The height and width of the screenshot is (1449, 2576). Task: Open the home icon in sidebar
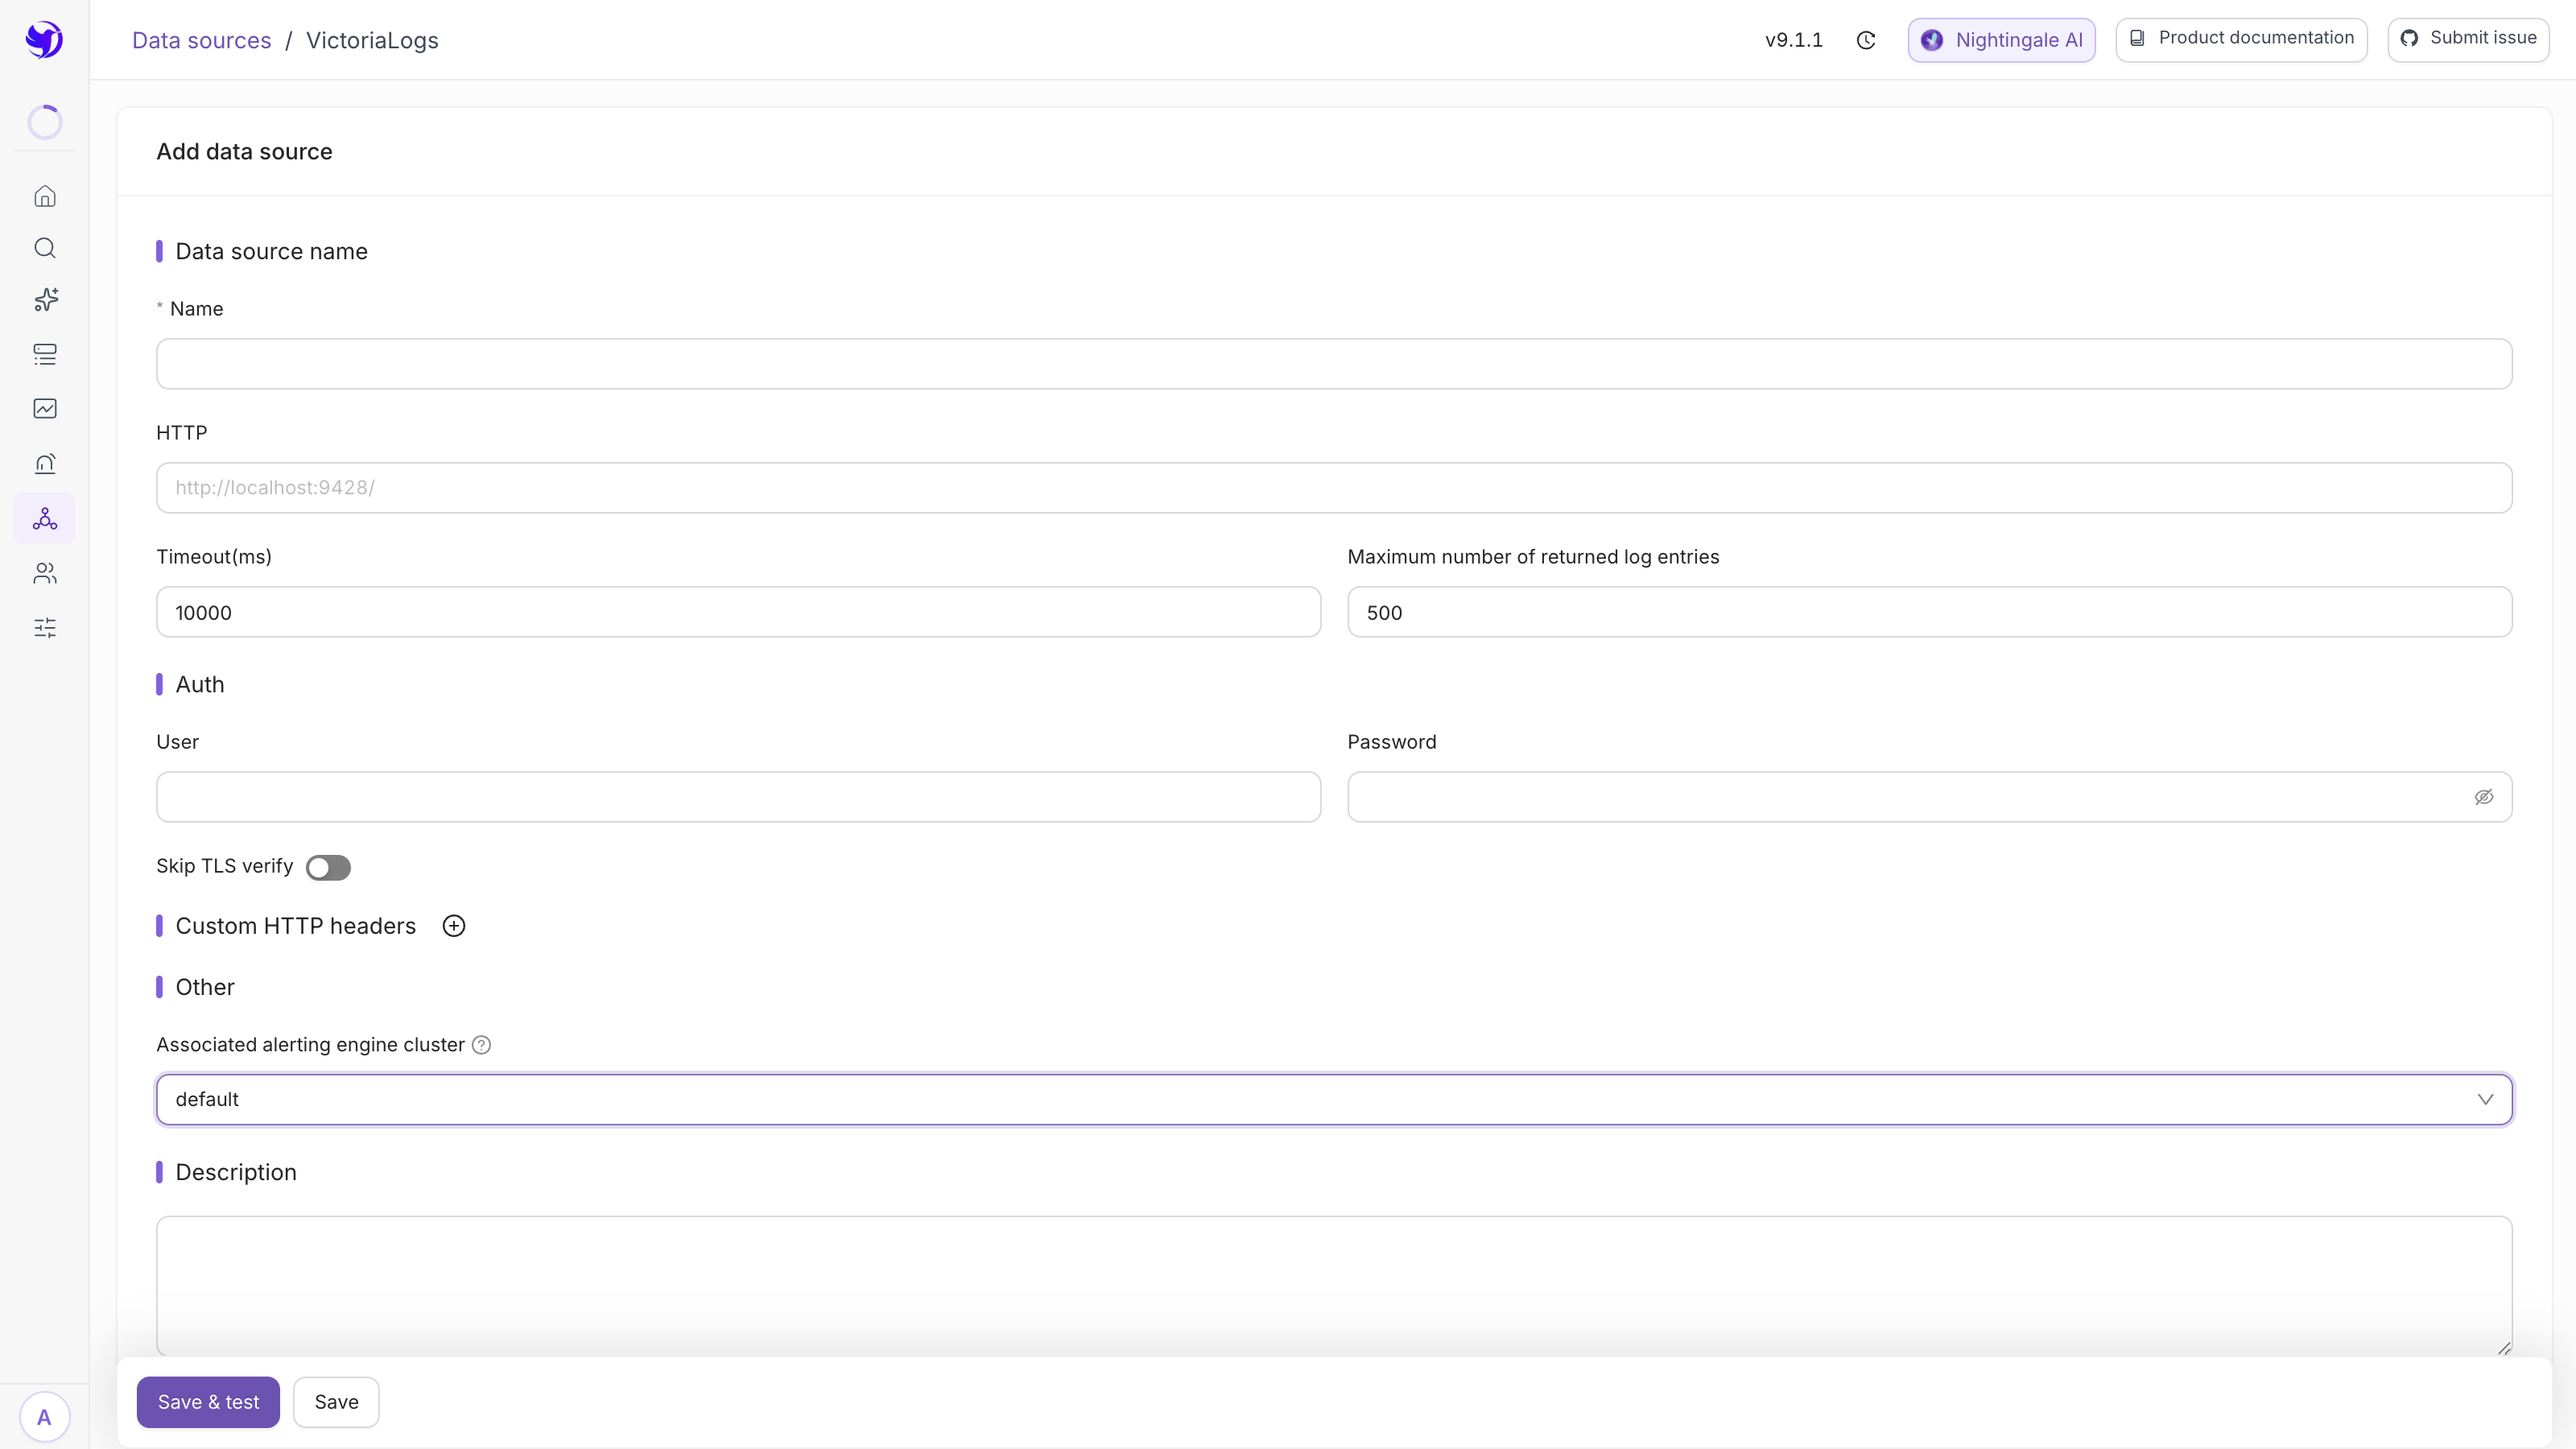(45, 196)
